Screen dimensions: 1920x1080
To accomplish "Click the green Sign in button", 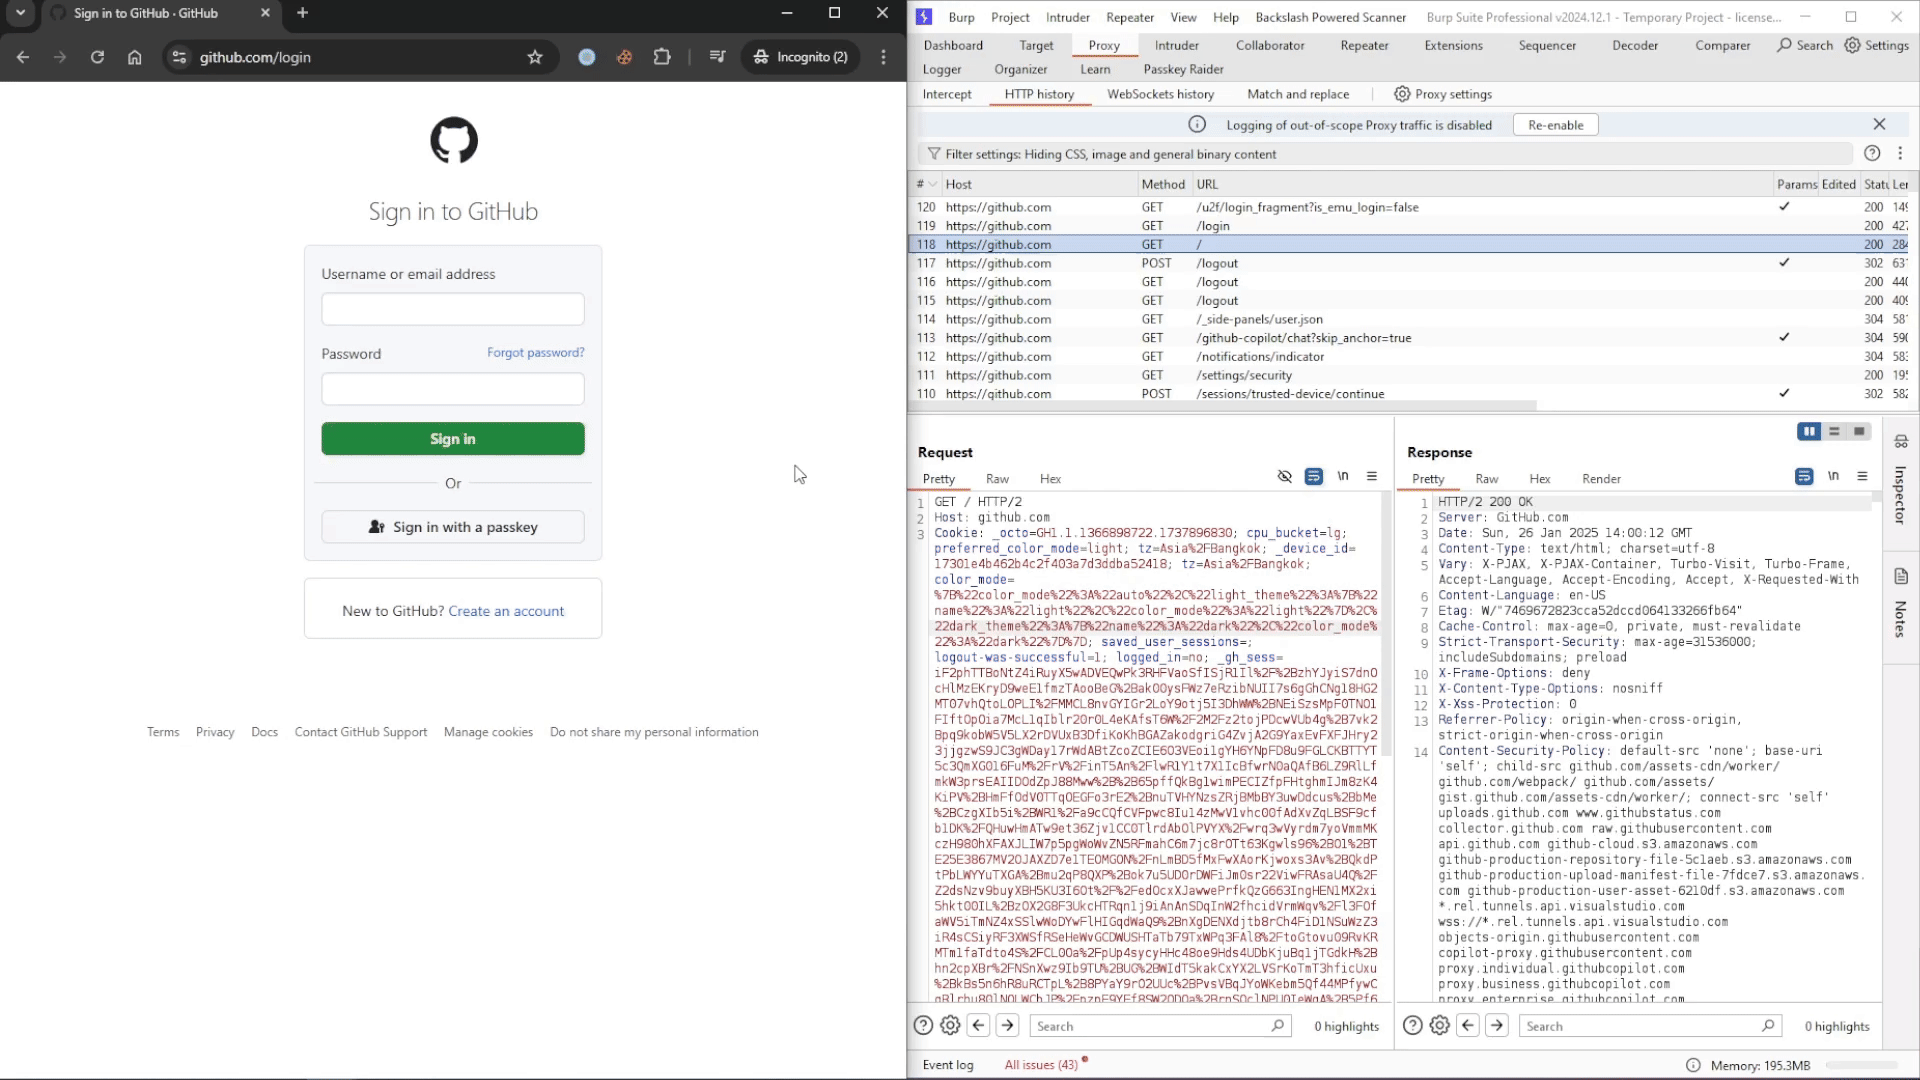I will 453,439.
